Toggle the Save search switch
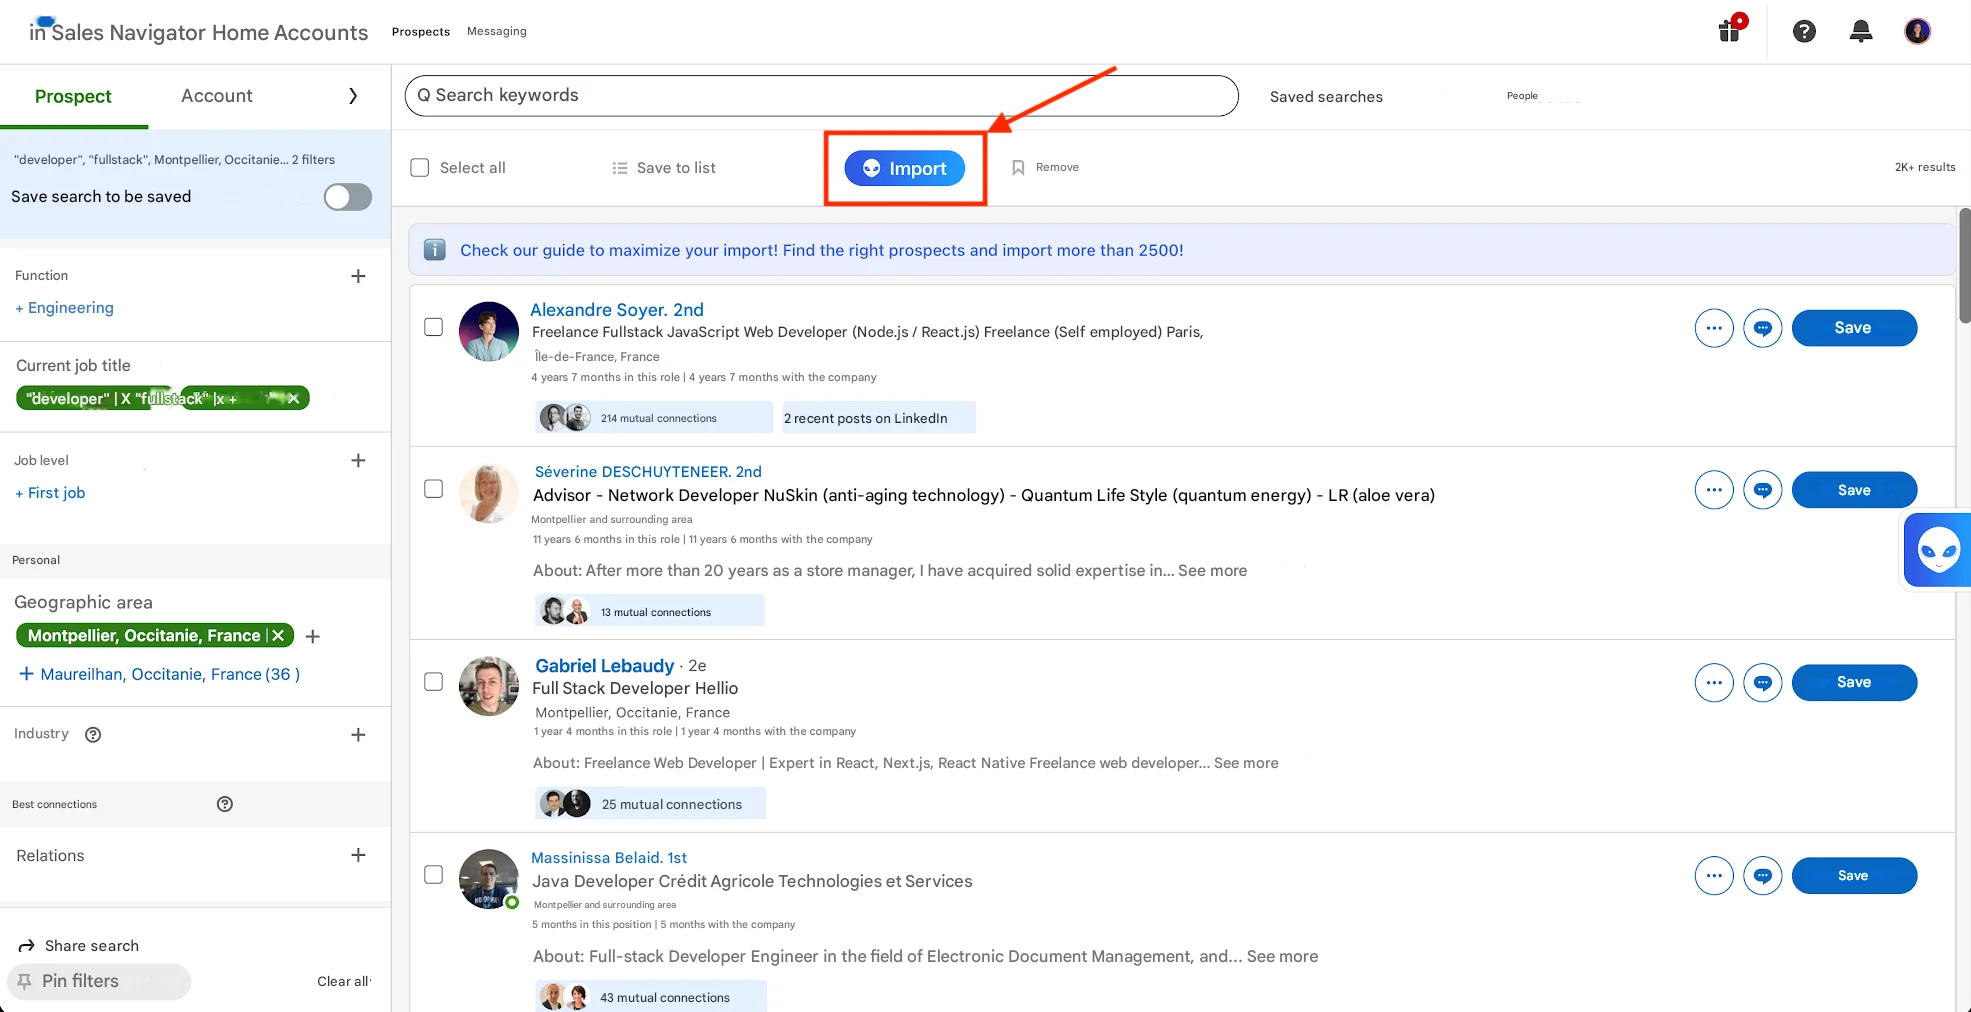Image resolution: width=1971 pixels, height=1012 pixels. click(348, 197)
